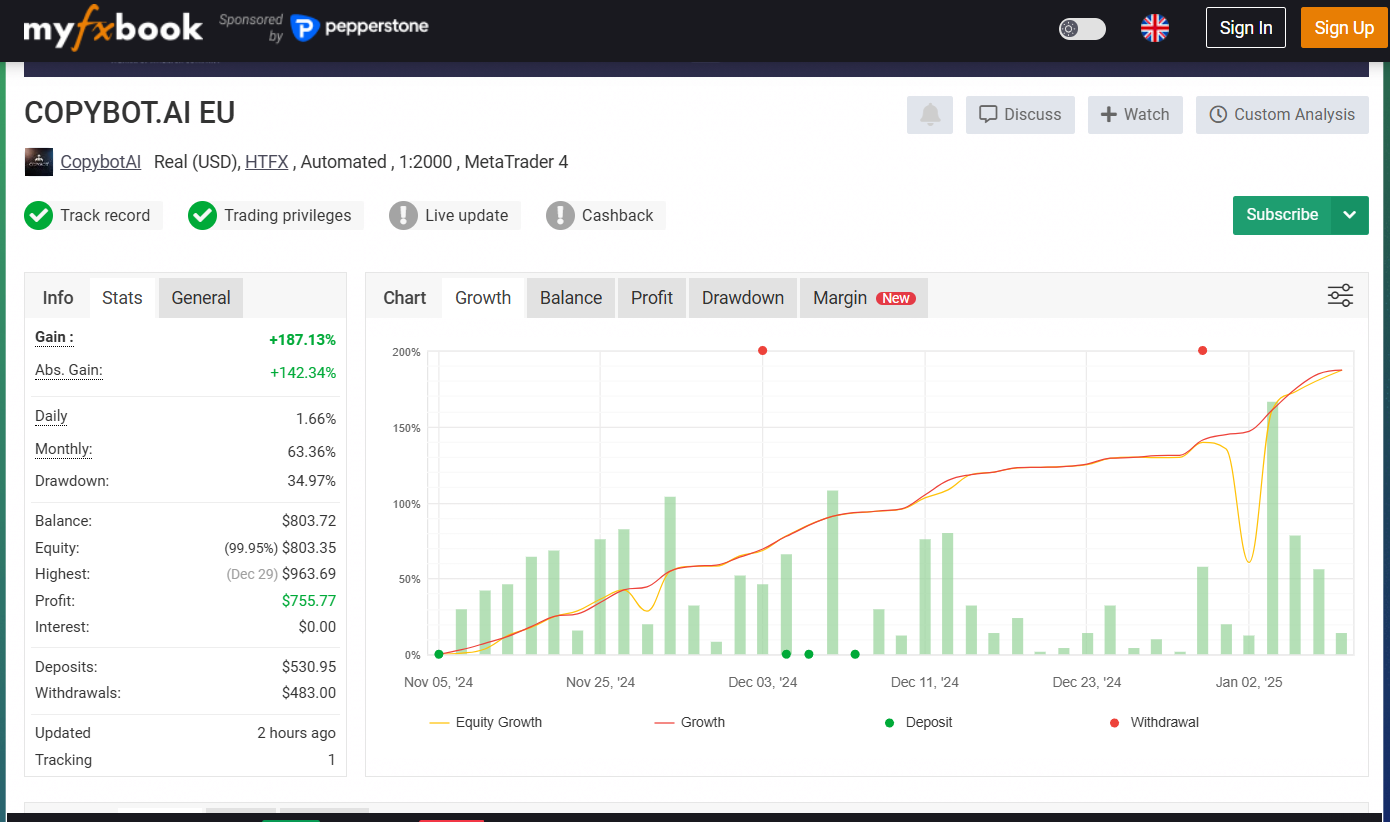Click the red withdrawal marker near Dec 03
Screen dimensions: 1390x822
[762, 350]
